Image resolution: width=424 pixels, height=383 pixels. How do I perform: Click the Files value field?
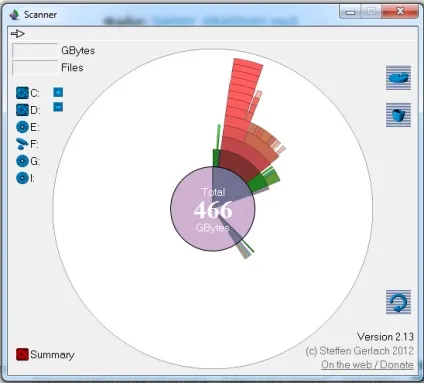(35, 68)
